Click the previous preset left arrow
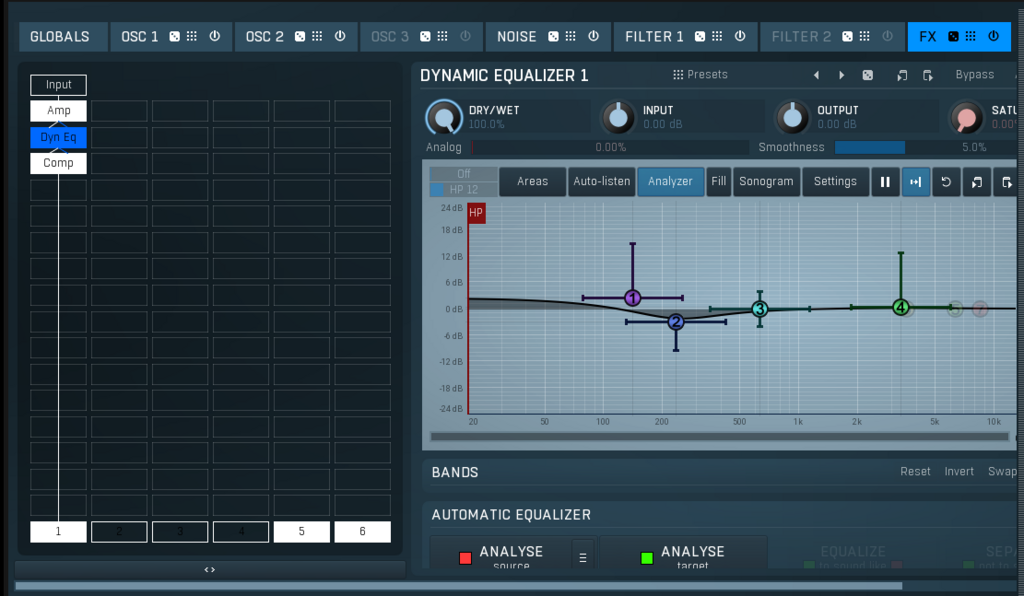The width and height of the screenshot is (1024, 596). [816, 75]
